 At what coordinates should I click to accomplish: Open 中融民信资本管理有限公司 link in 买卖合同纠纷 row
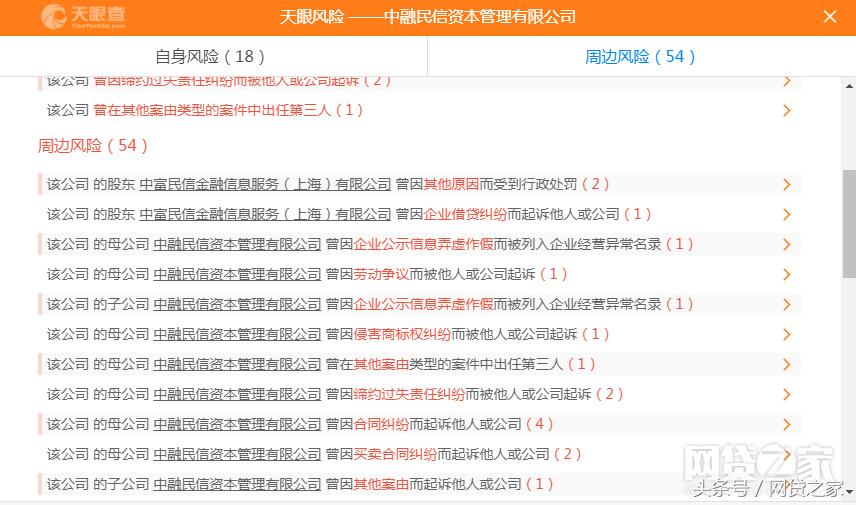(237, 455)
